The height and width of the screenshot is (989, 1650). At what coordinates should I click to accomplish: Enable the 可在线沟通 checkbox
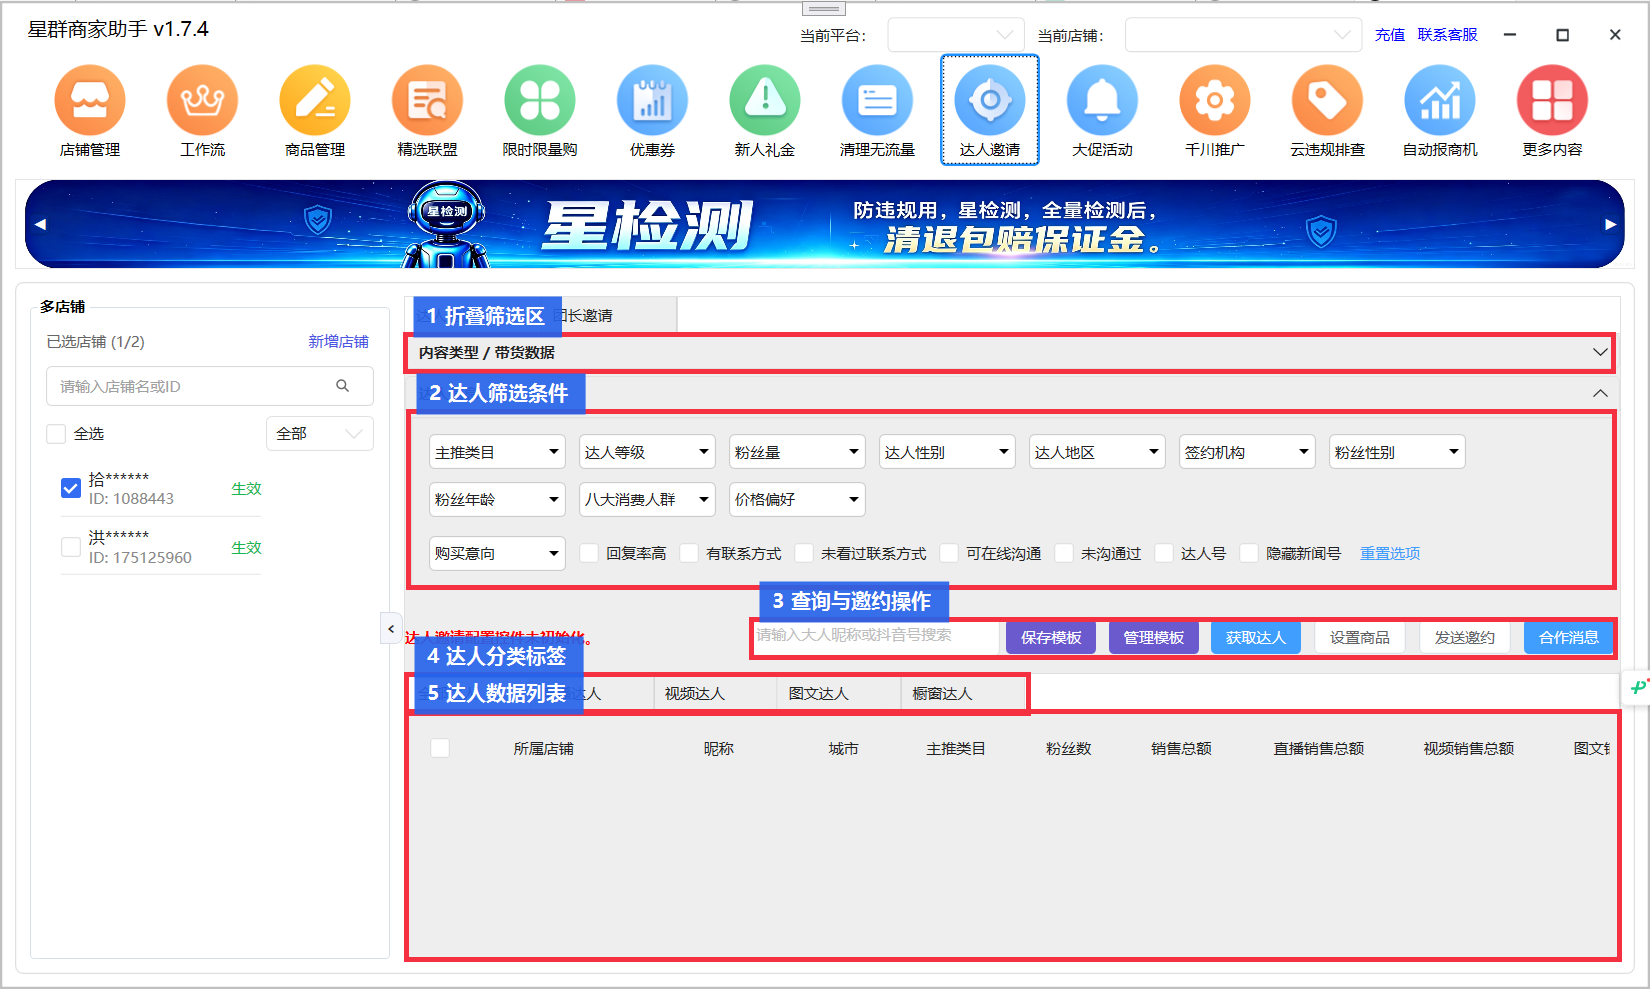pyautogui.click(x=949, y=553)
